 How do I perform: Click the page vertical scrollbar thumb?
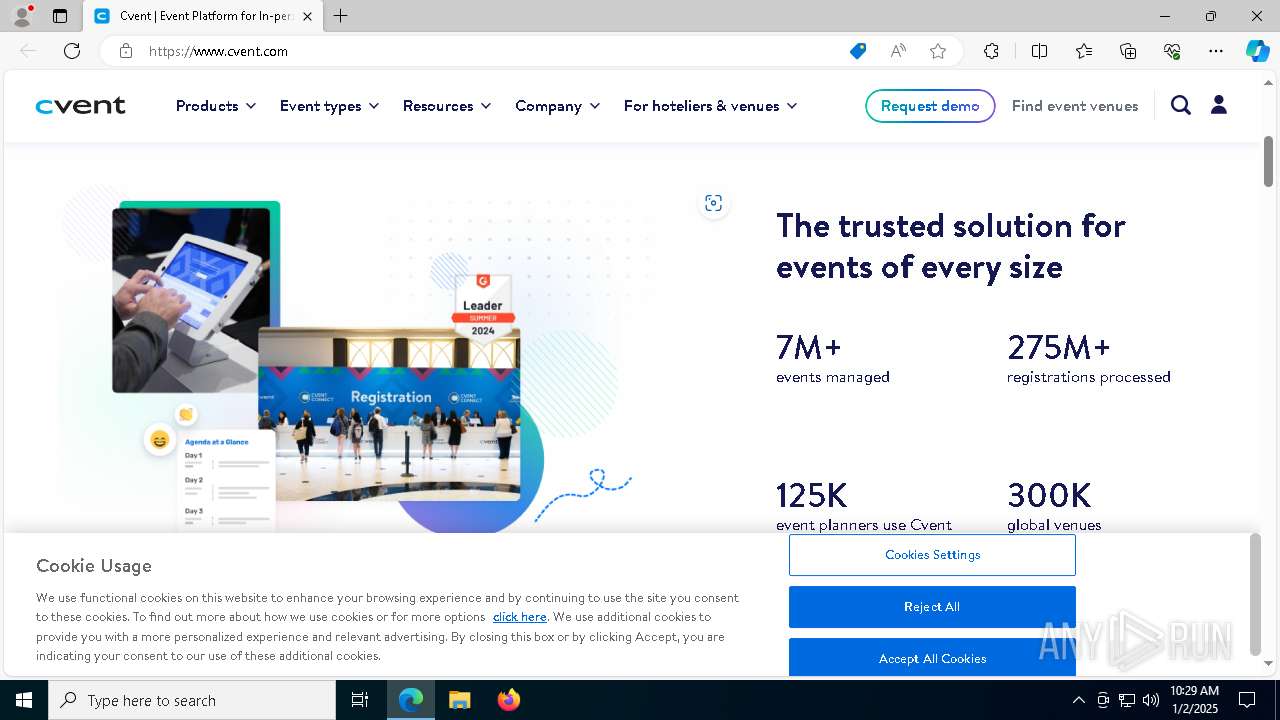(x=1268, y=161)
